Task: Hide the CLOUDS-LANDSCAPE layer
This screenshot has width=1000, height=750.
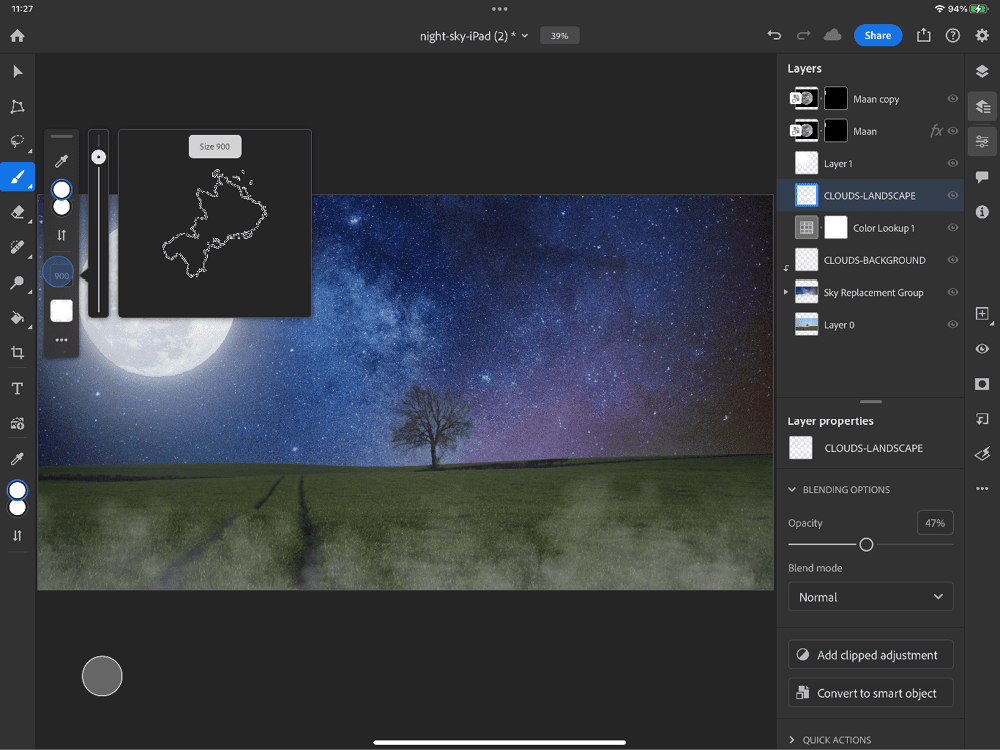Action: click(953, 196)
